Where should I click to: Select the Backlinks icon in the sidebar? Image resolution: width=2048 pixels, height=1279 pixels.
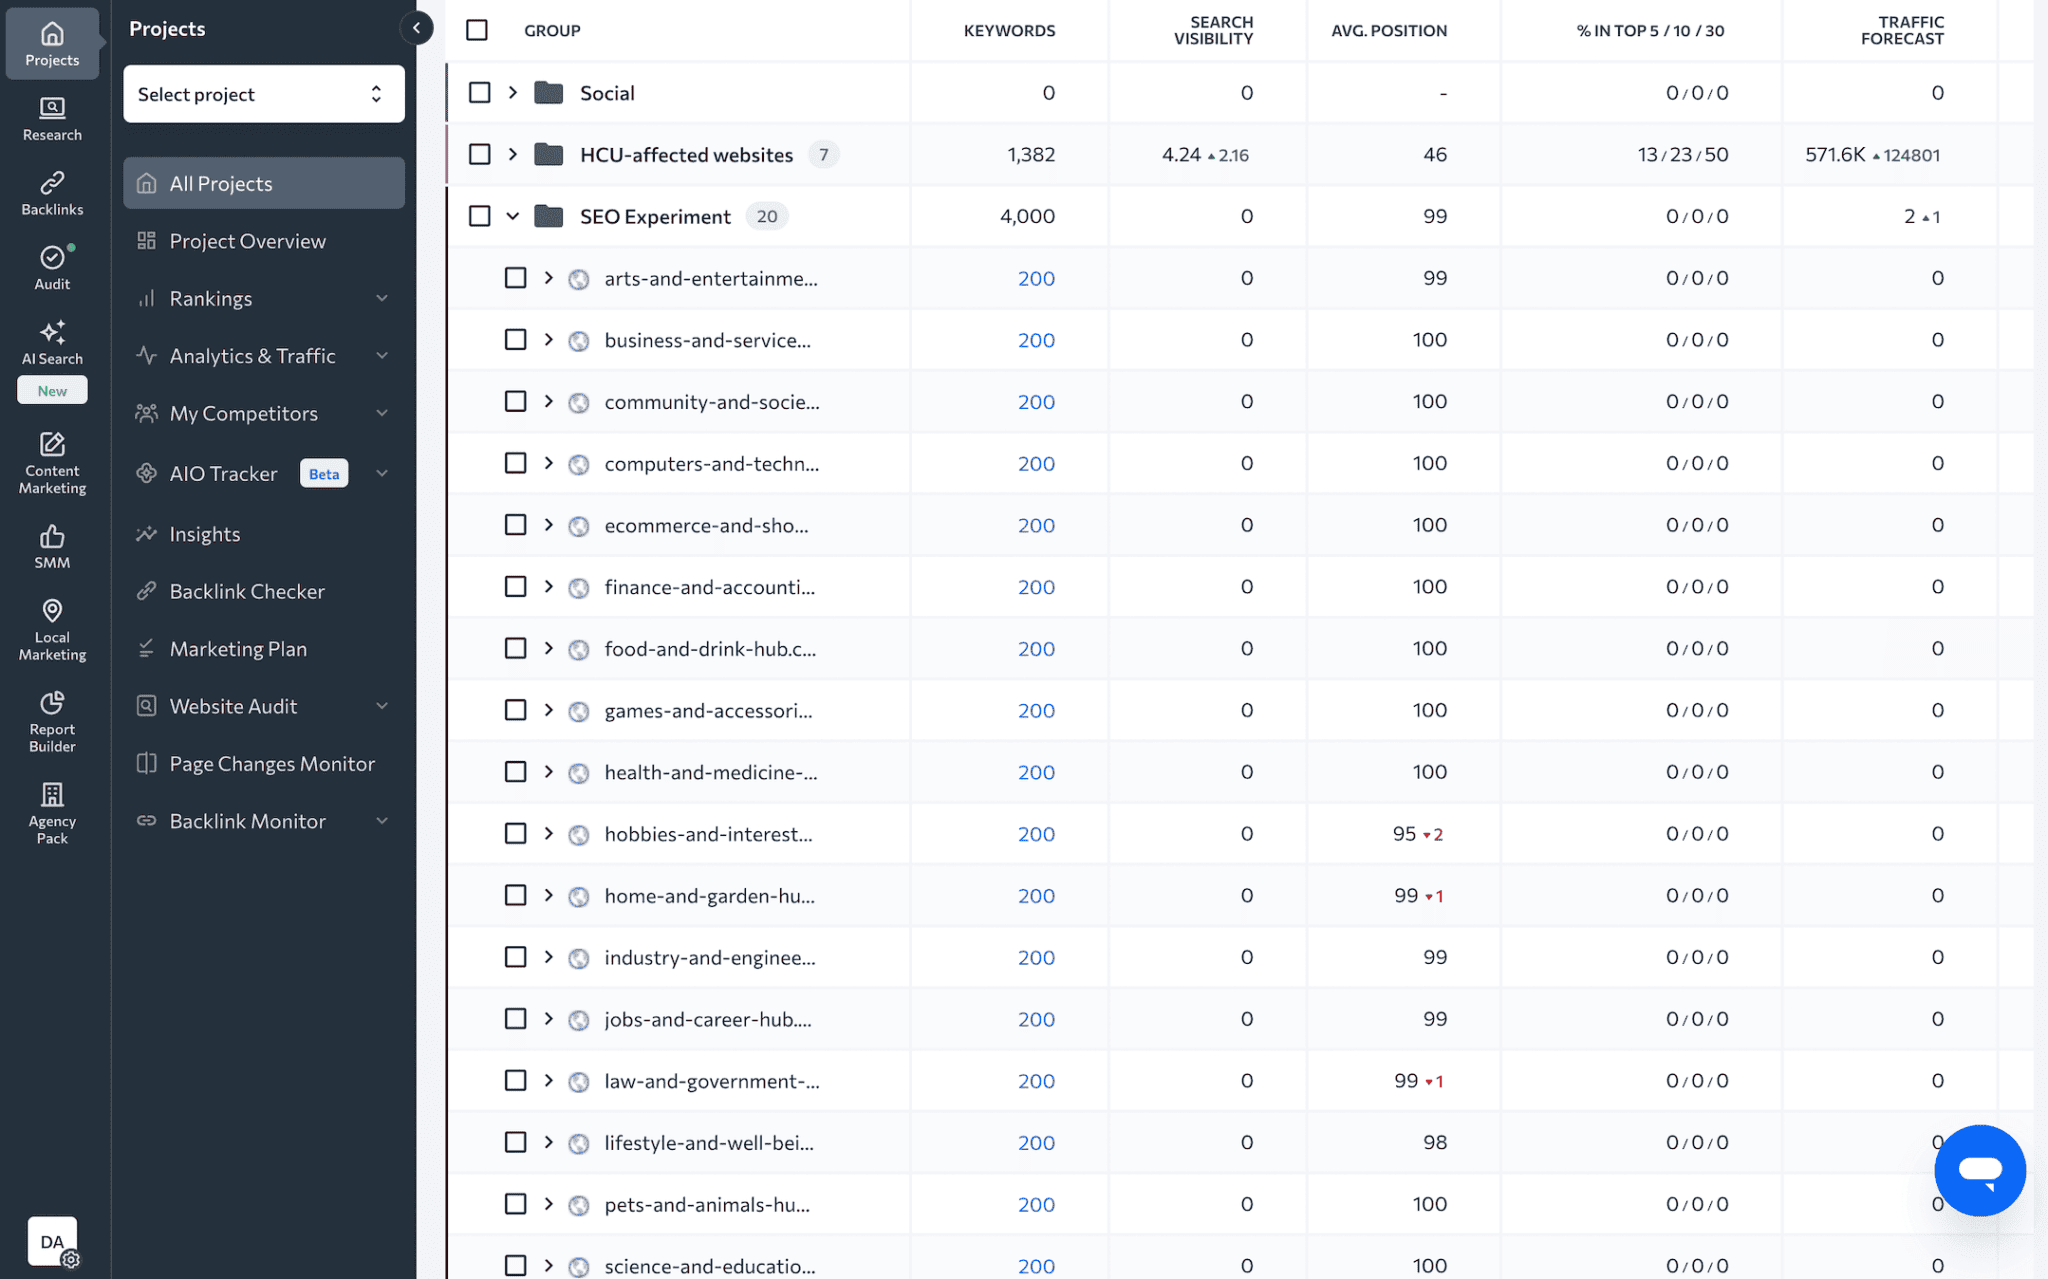51,193
